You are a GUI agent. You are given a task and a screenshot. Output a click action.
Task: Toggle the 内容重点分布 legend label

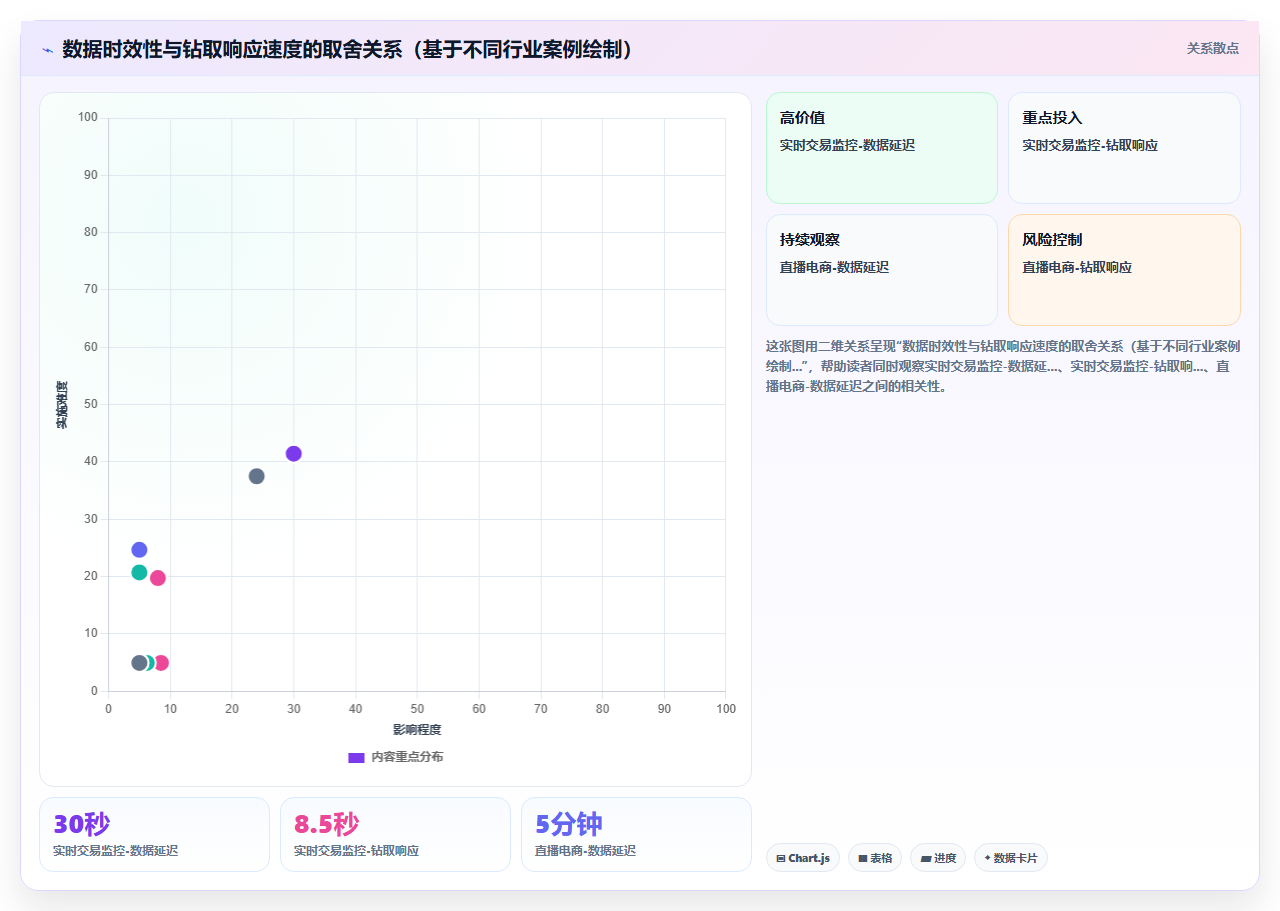407,757
